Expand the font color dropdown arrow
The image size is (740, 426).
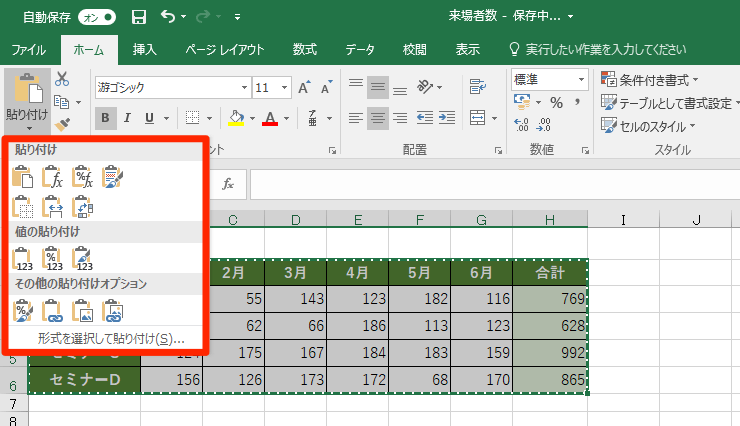[286, 118]
